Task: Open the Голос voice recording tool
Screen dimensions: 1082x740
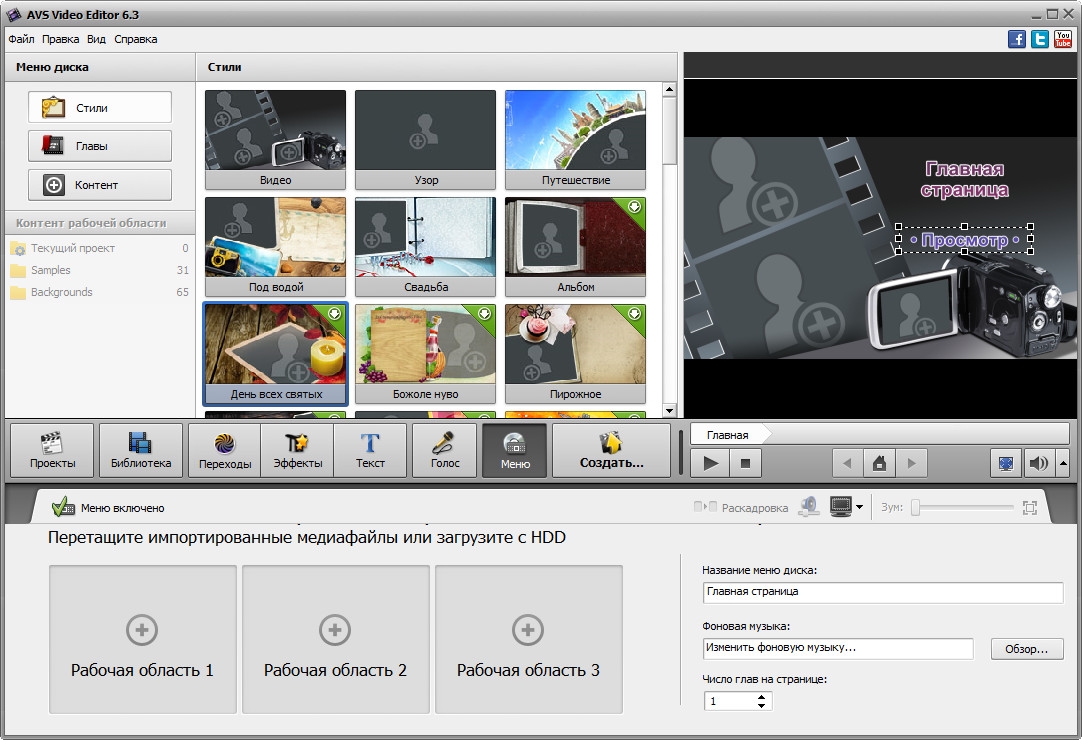Action: (444, 450)
